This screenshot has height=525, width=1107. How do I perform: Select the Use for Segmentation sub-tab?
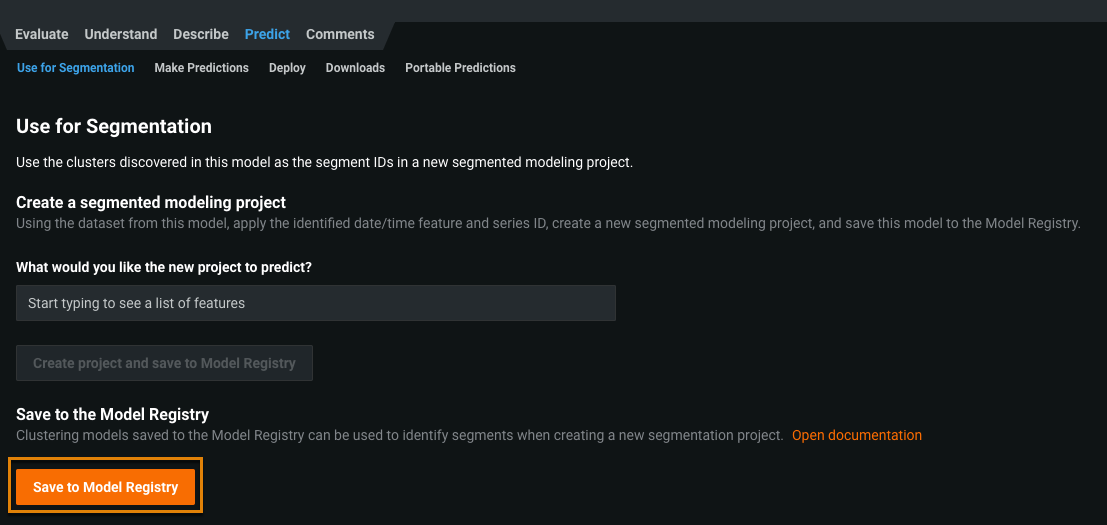(76, 68)
